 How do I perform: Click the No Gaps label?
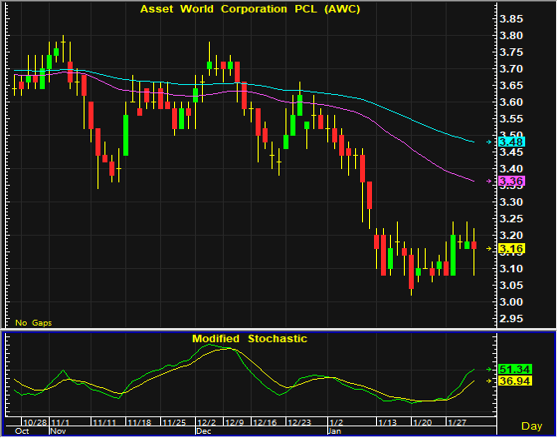(x=33, y=323)
